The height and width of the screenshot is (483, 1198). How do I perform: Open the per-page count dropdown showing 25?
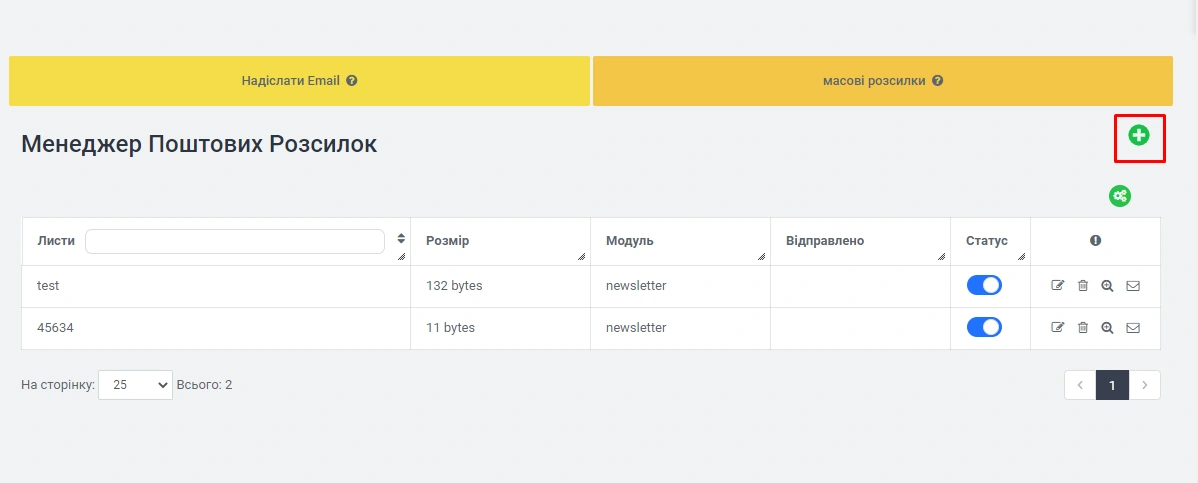(x=135, y=385)
